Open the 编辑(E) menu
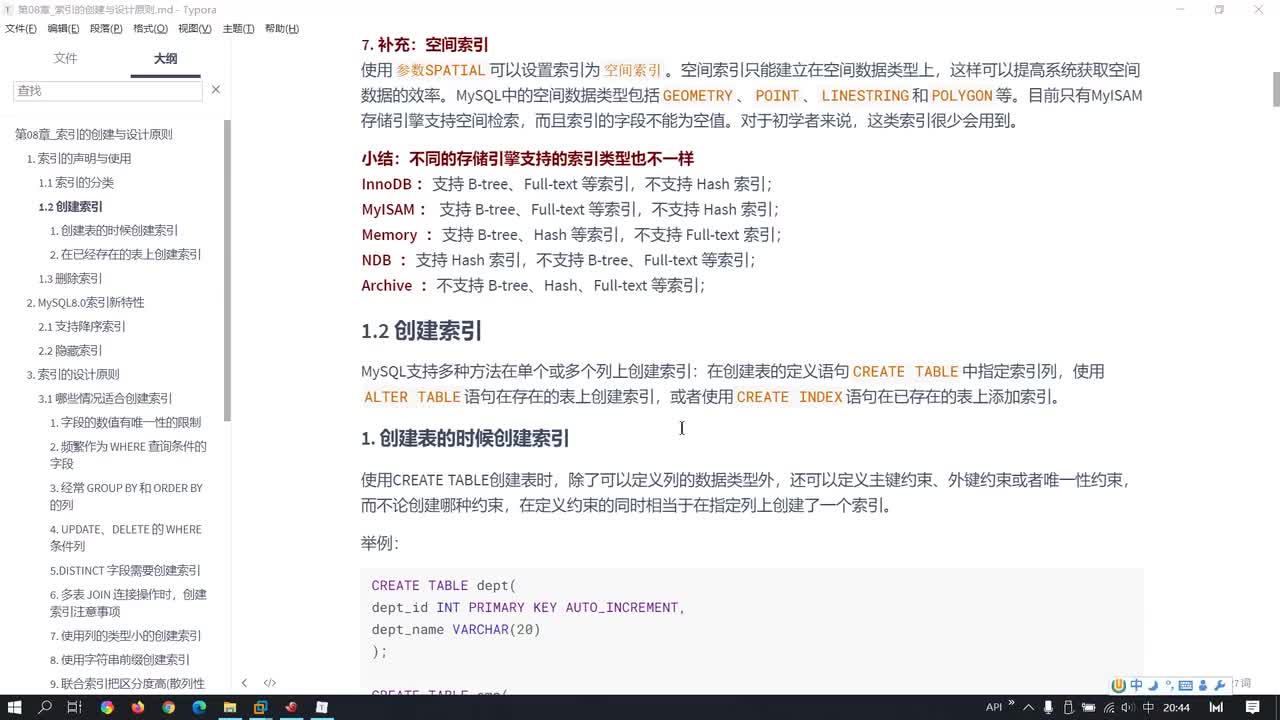Image resolution: width=1280 pixels, height=720 pixels. (63, 28)
